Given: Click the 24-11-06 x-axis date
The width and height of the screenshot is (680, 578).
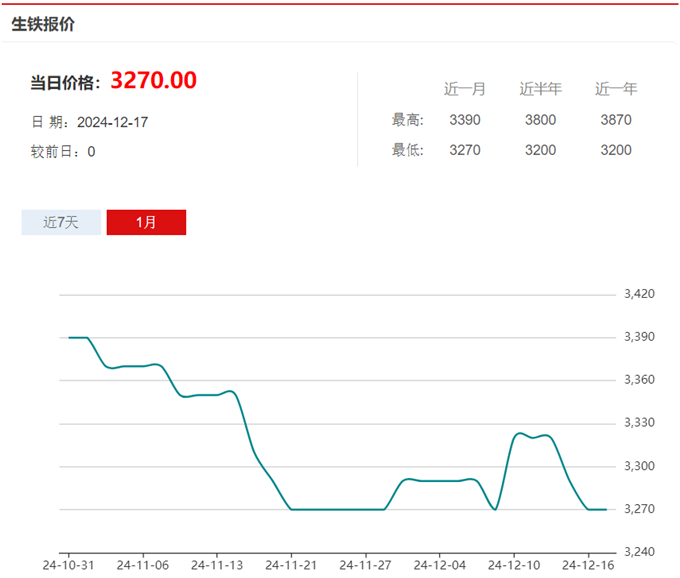Looking at the screenshot, I should point(143,565).
